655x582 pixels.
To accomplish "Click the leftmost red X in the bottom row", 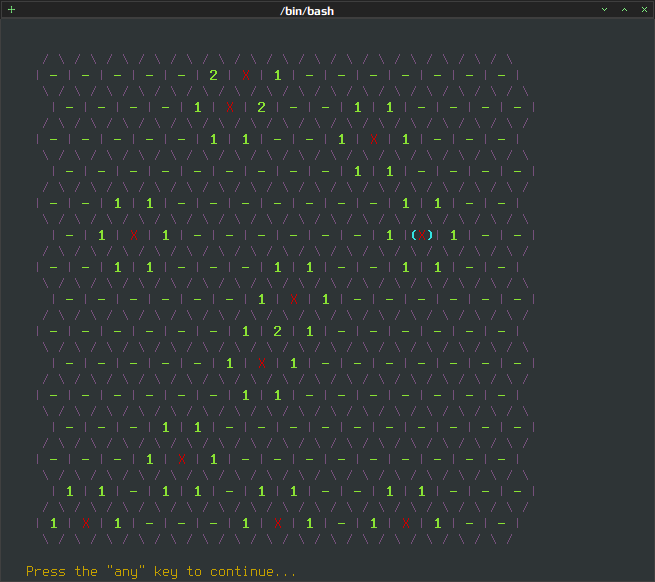I will (86, 523).
